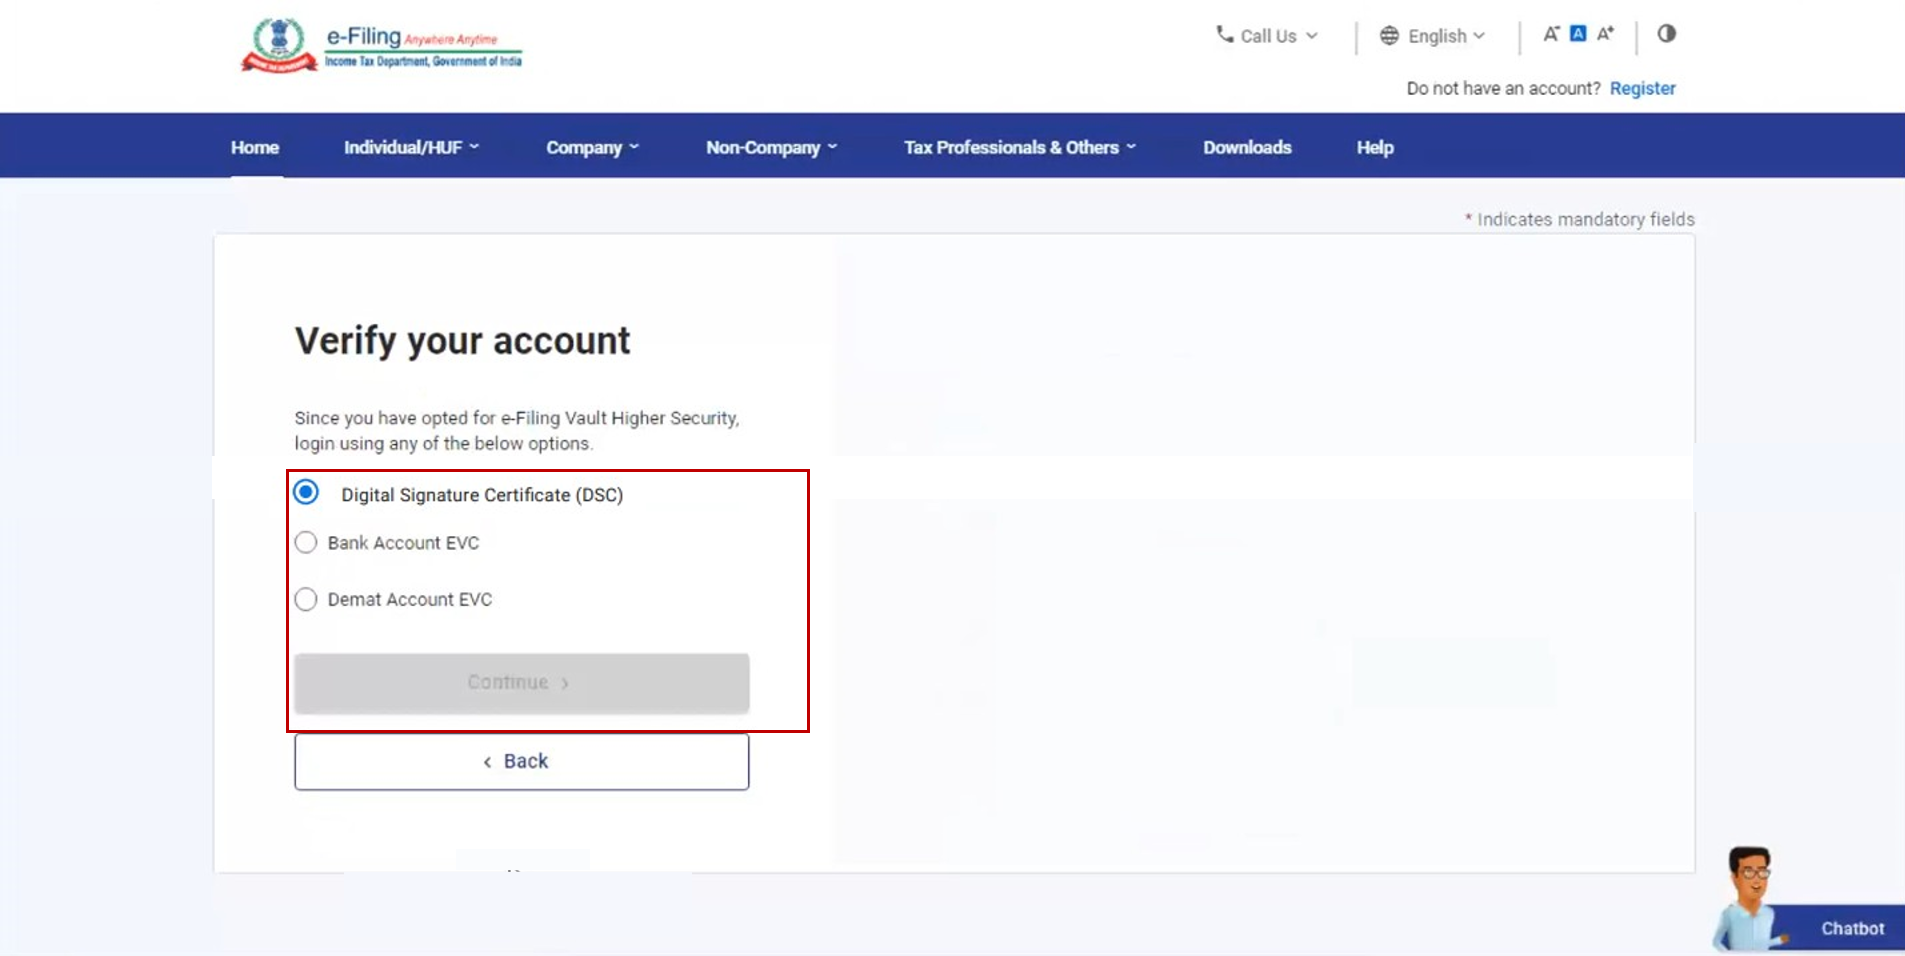Viewport: 1905px width, 956px height.
Task: Toggle high contrast mode icon
Action: tap(1666, 34)
